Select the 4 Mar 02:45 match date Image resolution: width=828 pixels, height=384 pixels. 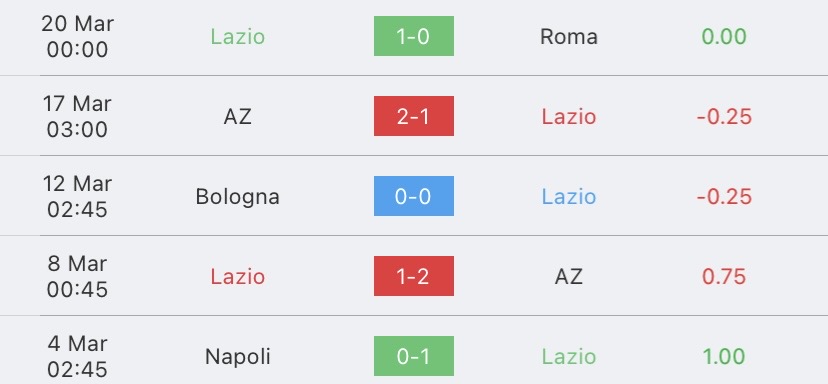tap(77, 357)
